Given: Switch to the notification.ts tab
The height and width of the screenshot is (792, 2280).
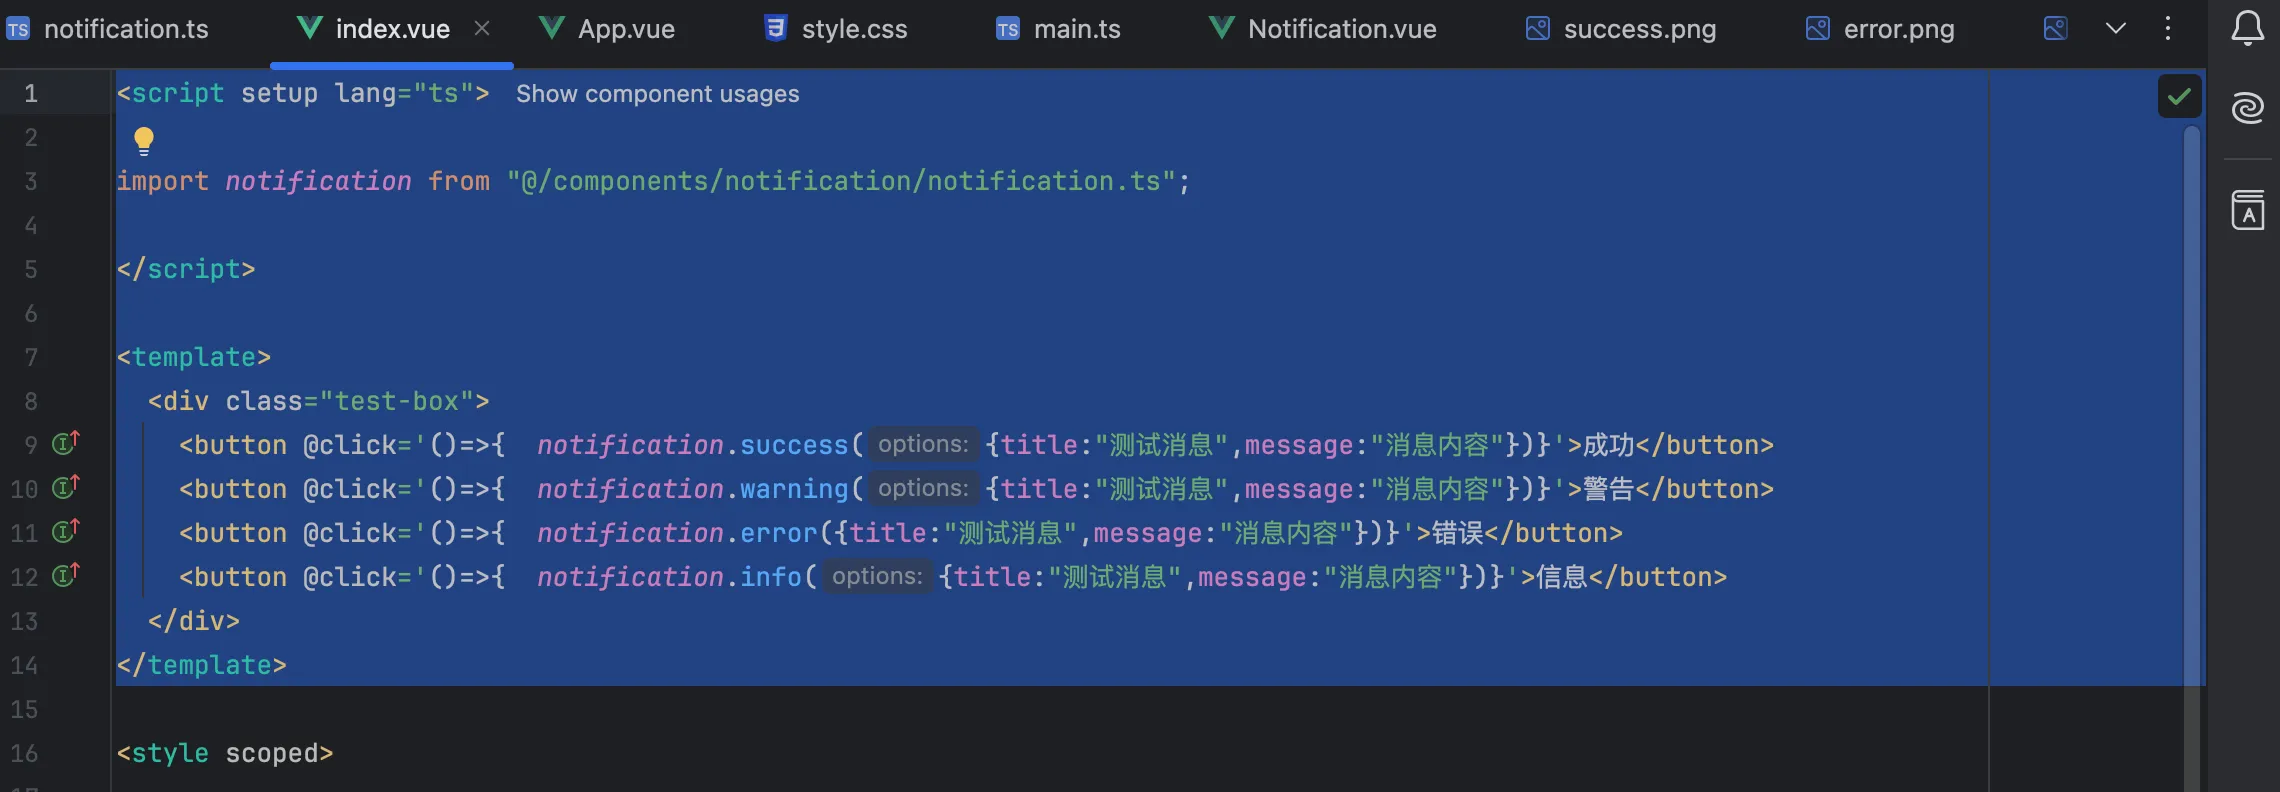Looking at the screenshot, I should click(x=108, y=29).
